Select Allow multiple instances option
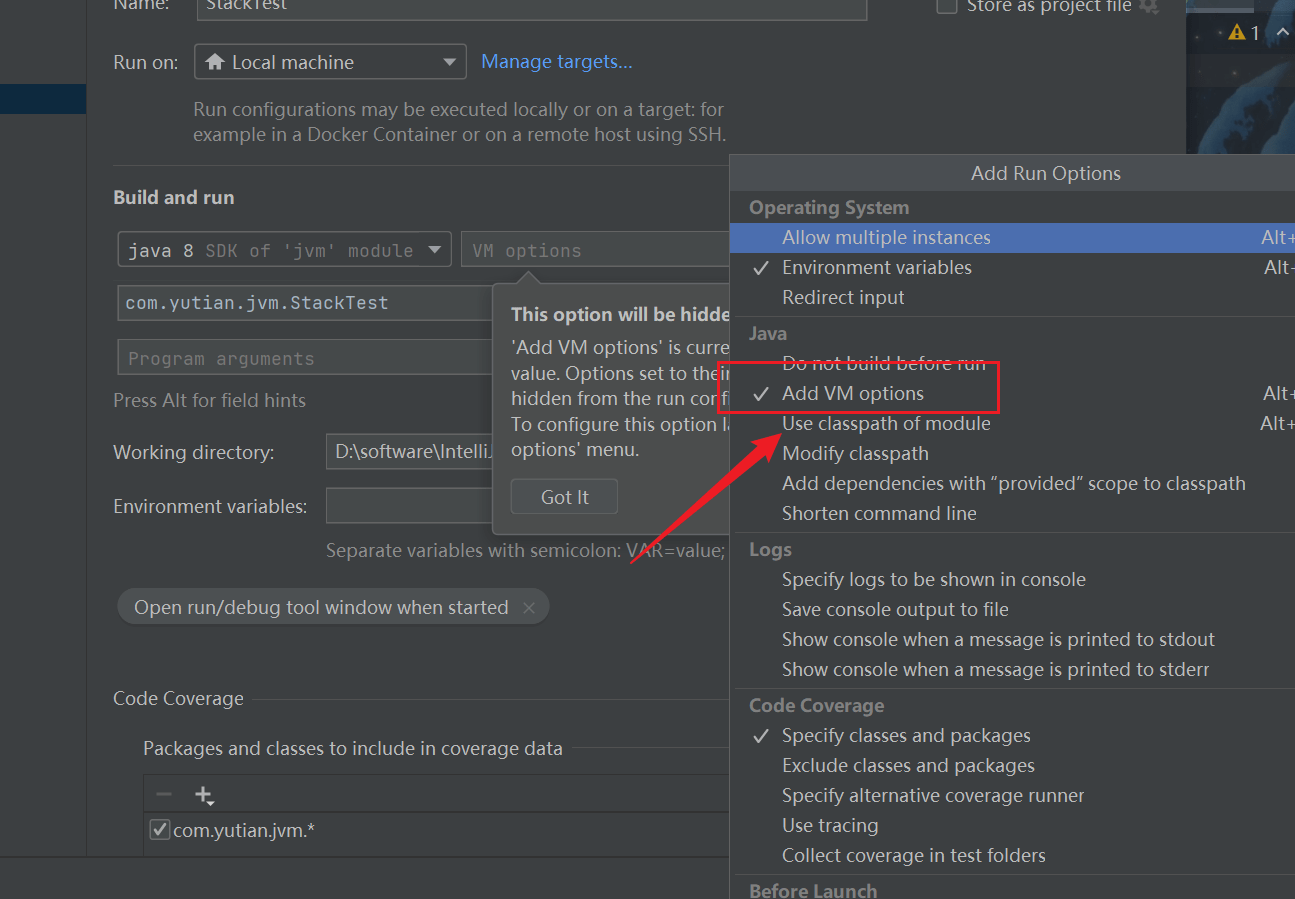Viewport: 1295px width, 899px height. click(886, 237)
